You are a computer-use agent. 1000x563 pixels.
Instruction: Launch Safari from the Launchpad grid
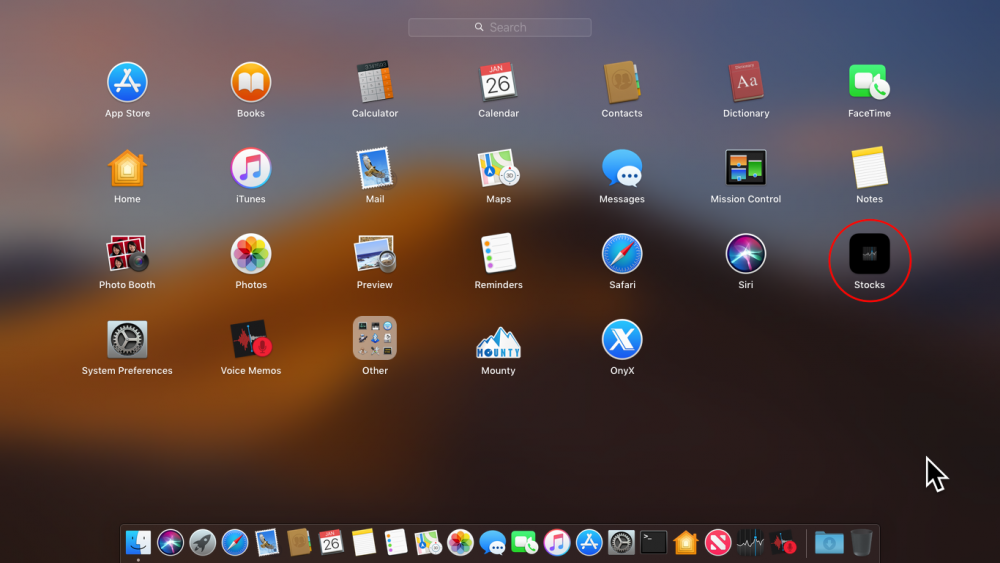622,254
